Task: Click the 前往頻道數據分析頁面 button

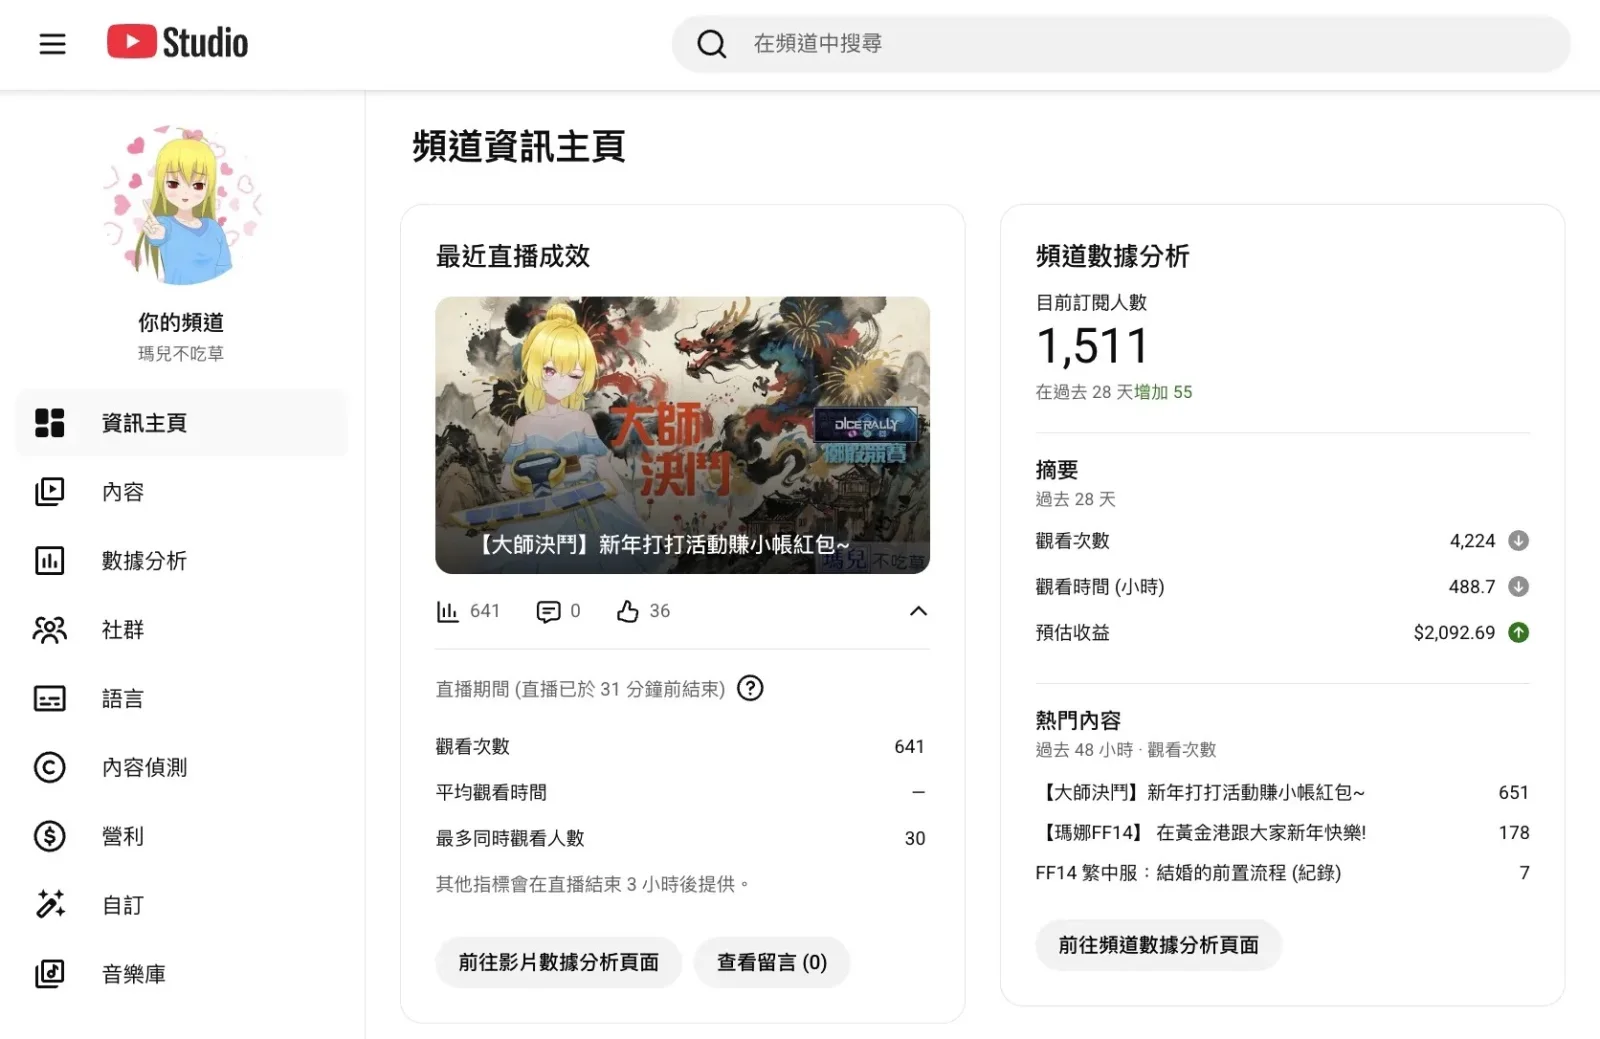Action: pos(1158,945)
